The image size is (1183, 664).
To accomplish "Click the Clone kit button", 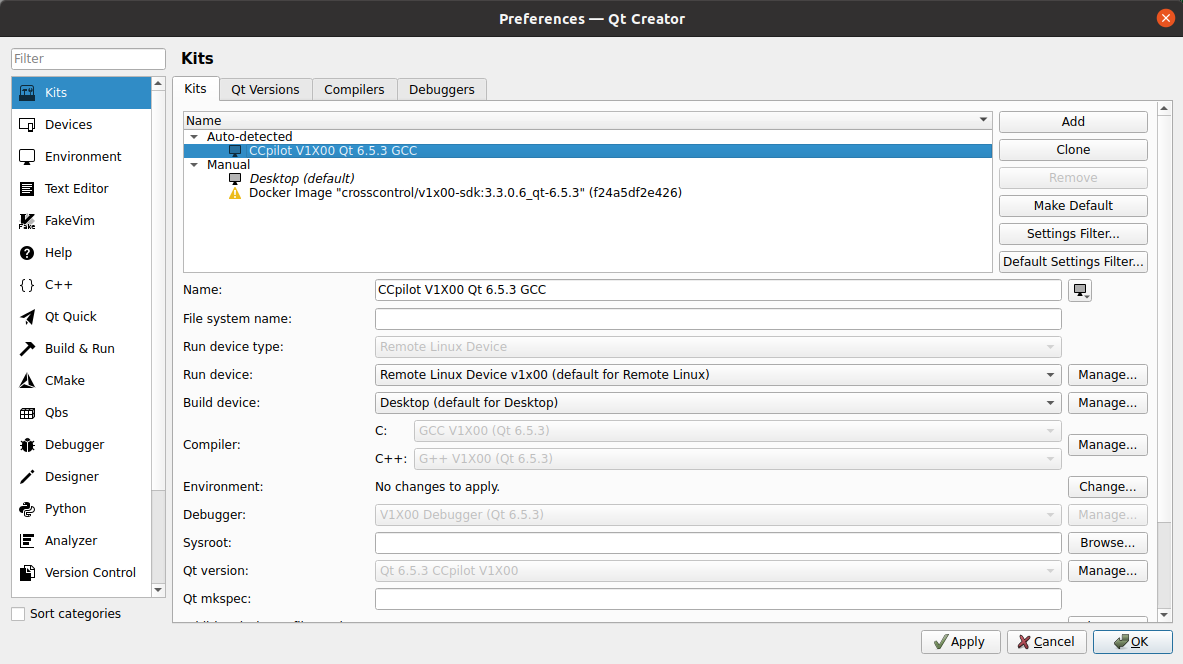I will point(1072,150).
